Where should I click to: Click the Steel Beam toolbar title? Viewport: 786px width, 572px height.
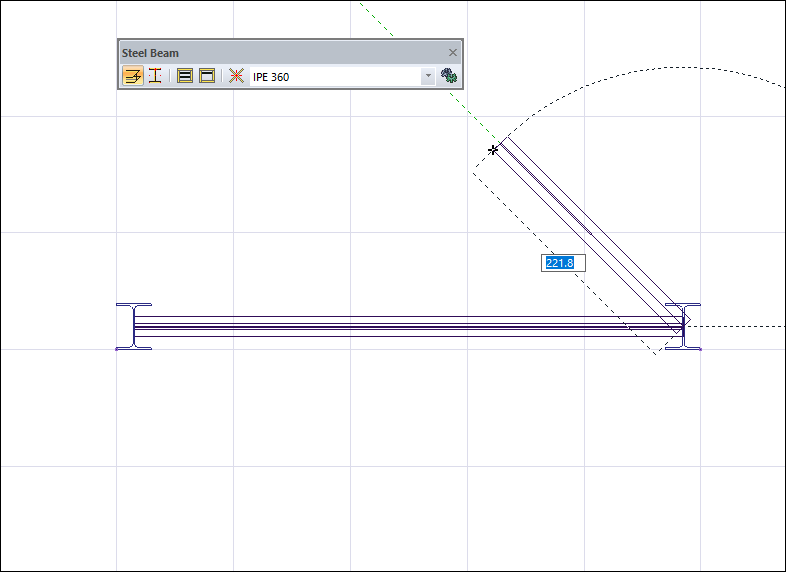(151, 53)
